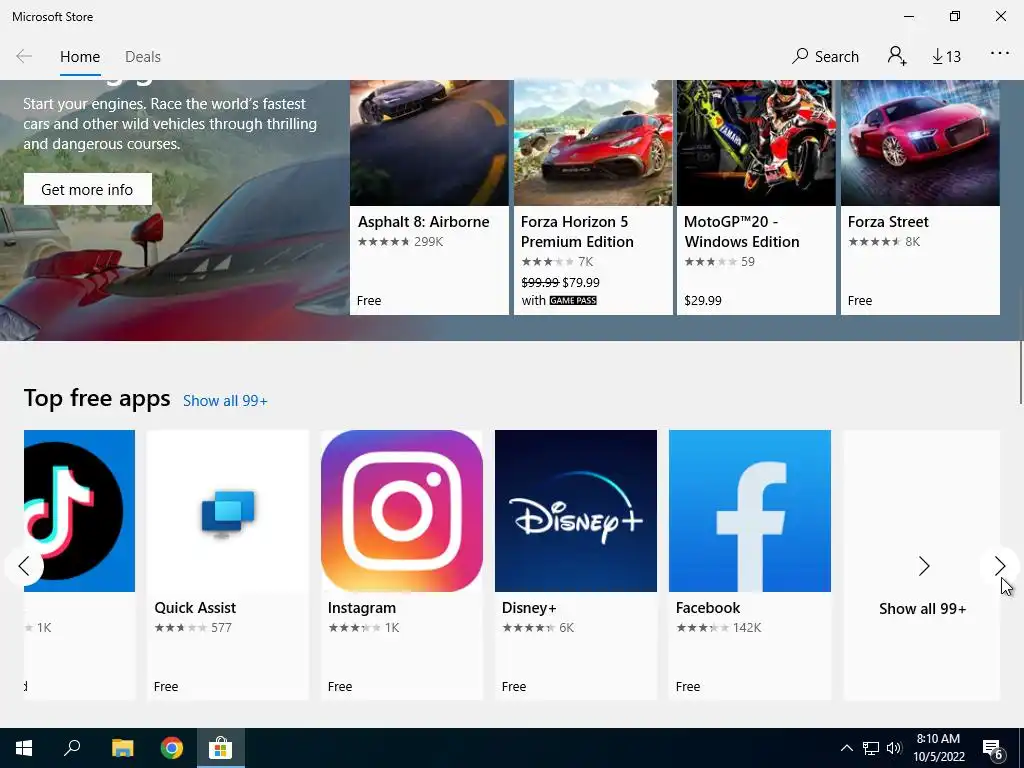Open the Quick Assist app icon
1024x768 pixels.
[x=227, y=511]
